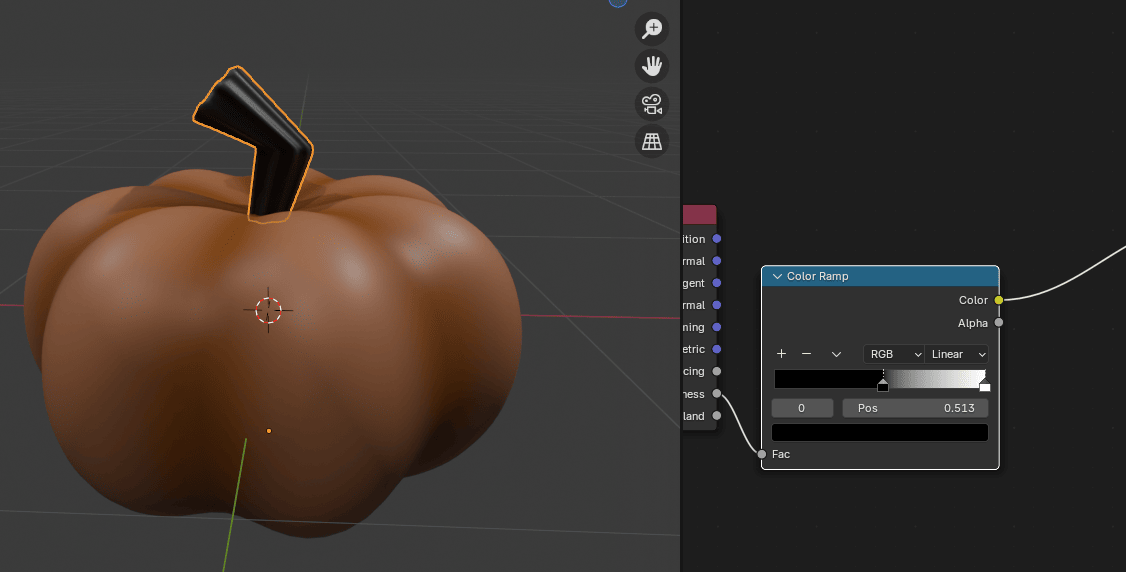The image size is (1126, 572).
Task: Remove a color stop with the minus button
Action: [806, 354]
